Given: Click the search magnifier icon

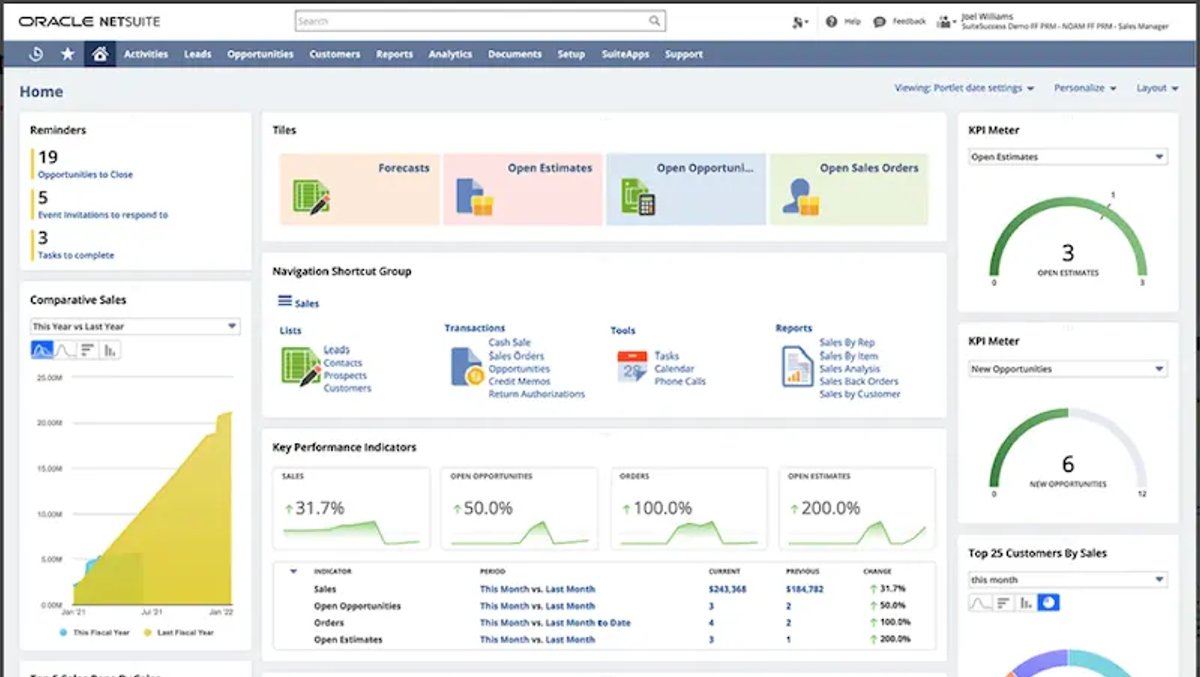Looking at the screenshot, I should point(654,20).
